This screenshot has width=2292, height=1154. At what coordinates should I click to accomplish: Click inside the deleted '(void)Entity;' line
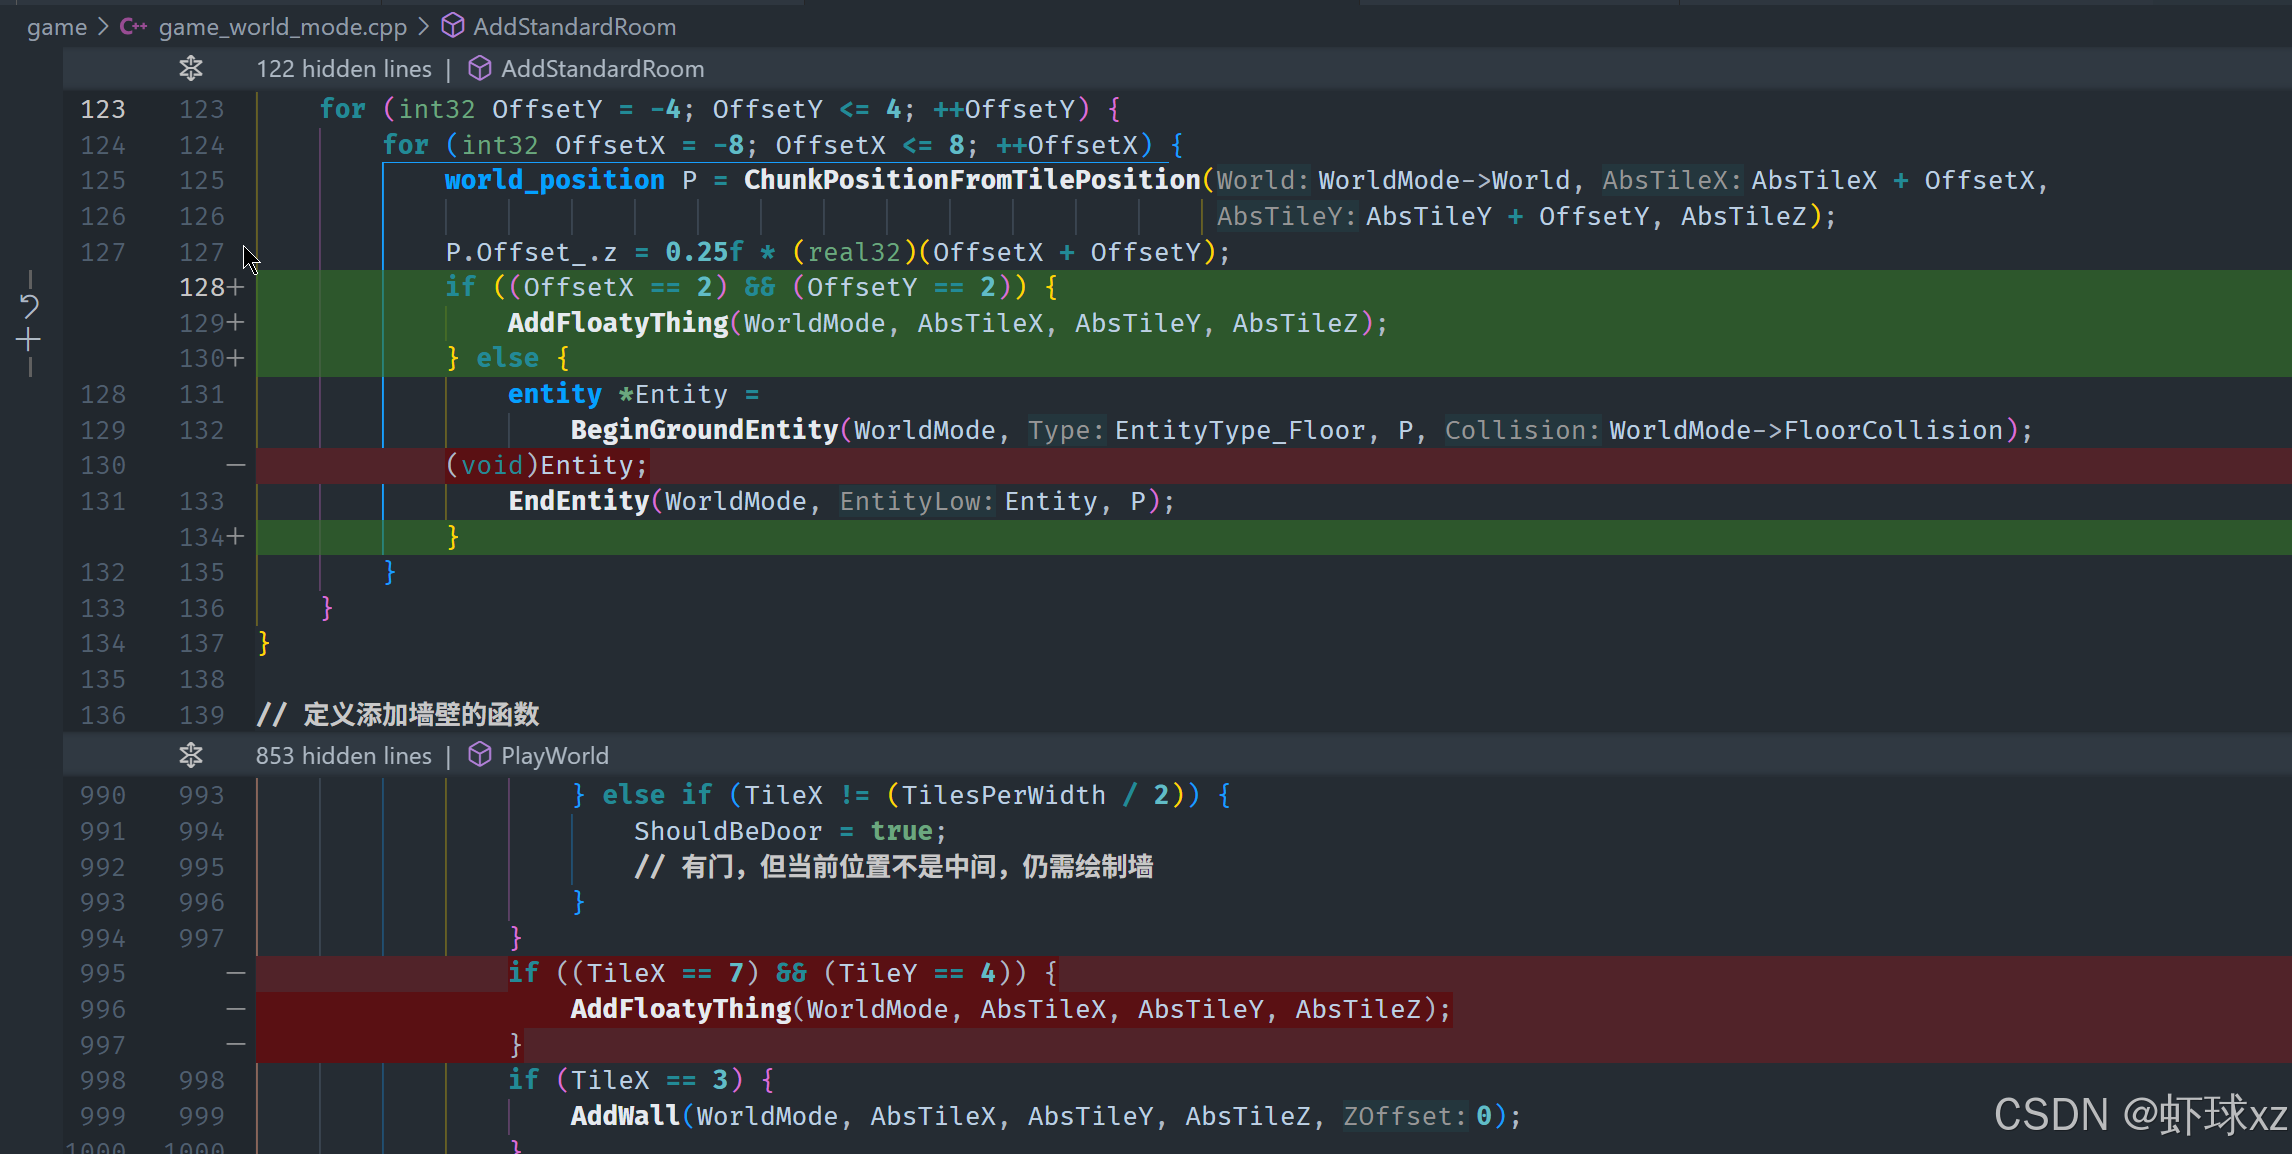coord(548,466)
